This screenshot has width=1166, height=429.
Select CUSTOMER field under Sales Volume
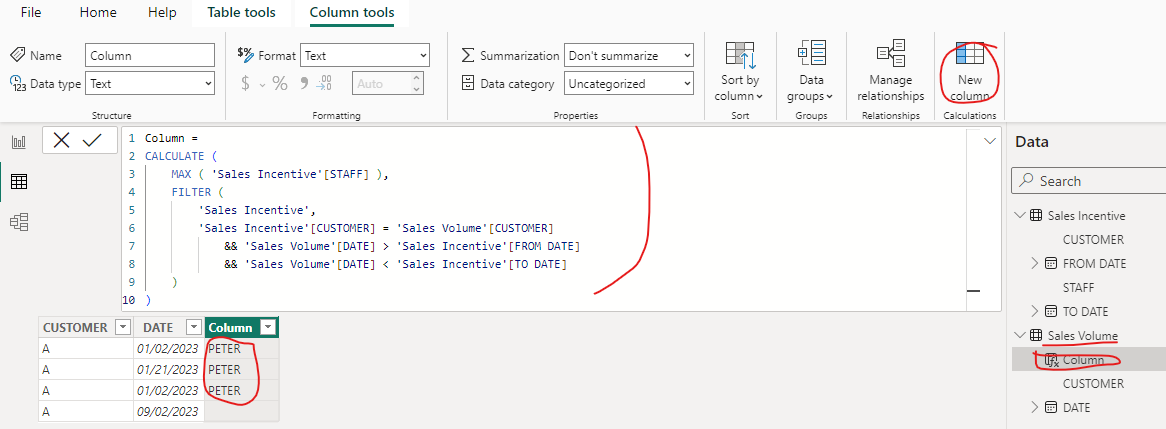point(1093,384)
